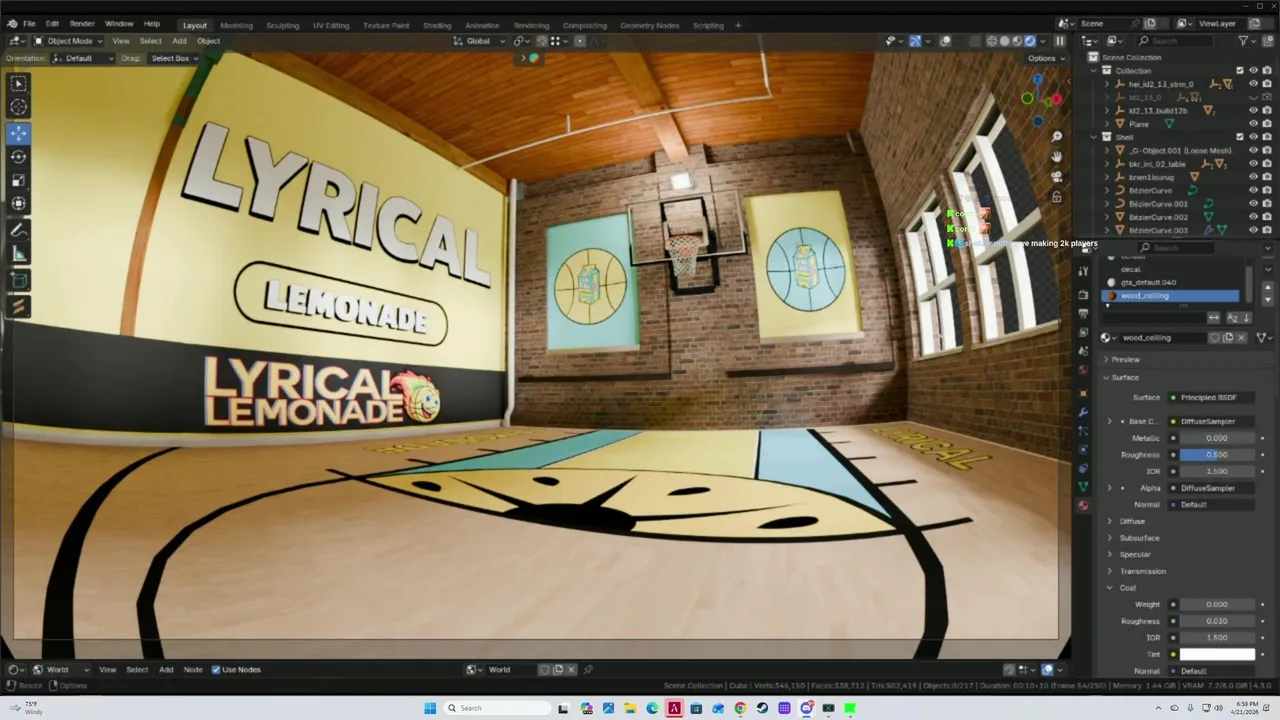Open the viewport Add menu
This screenshot has width=1280, height=720.
pyautogui.click(x=179, y=41)
